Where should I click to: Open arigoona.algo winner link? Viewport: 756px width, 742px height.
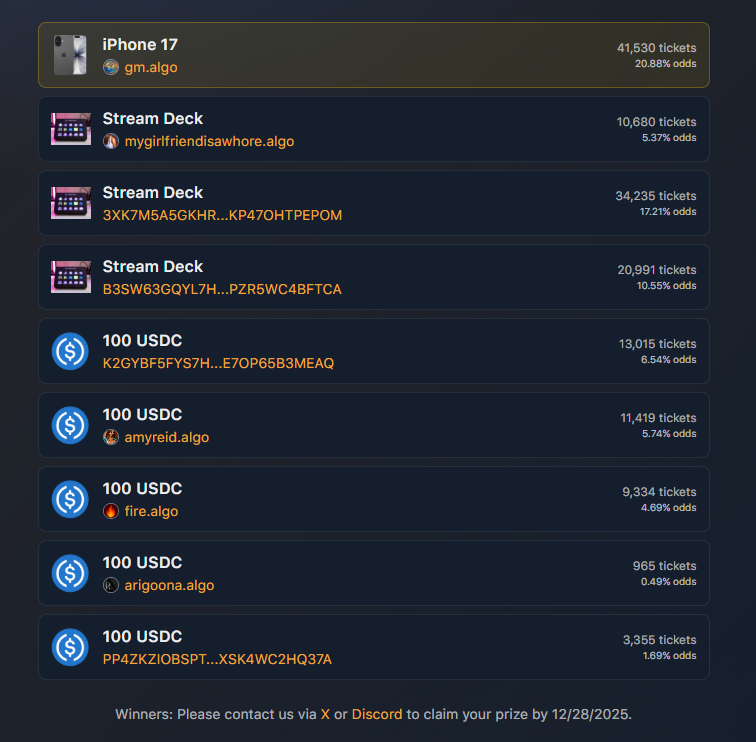[169, 585]
